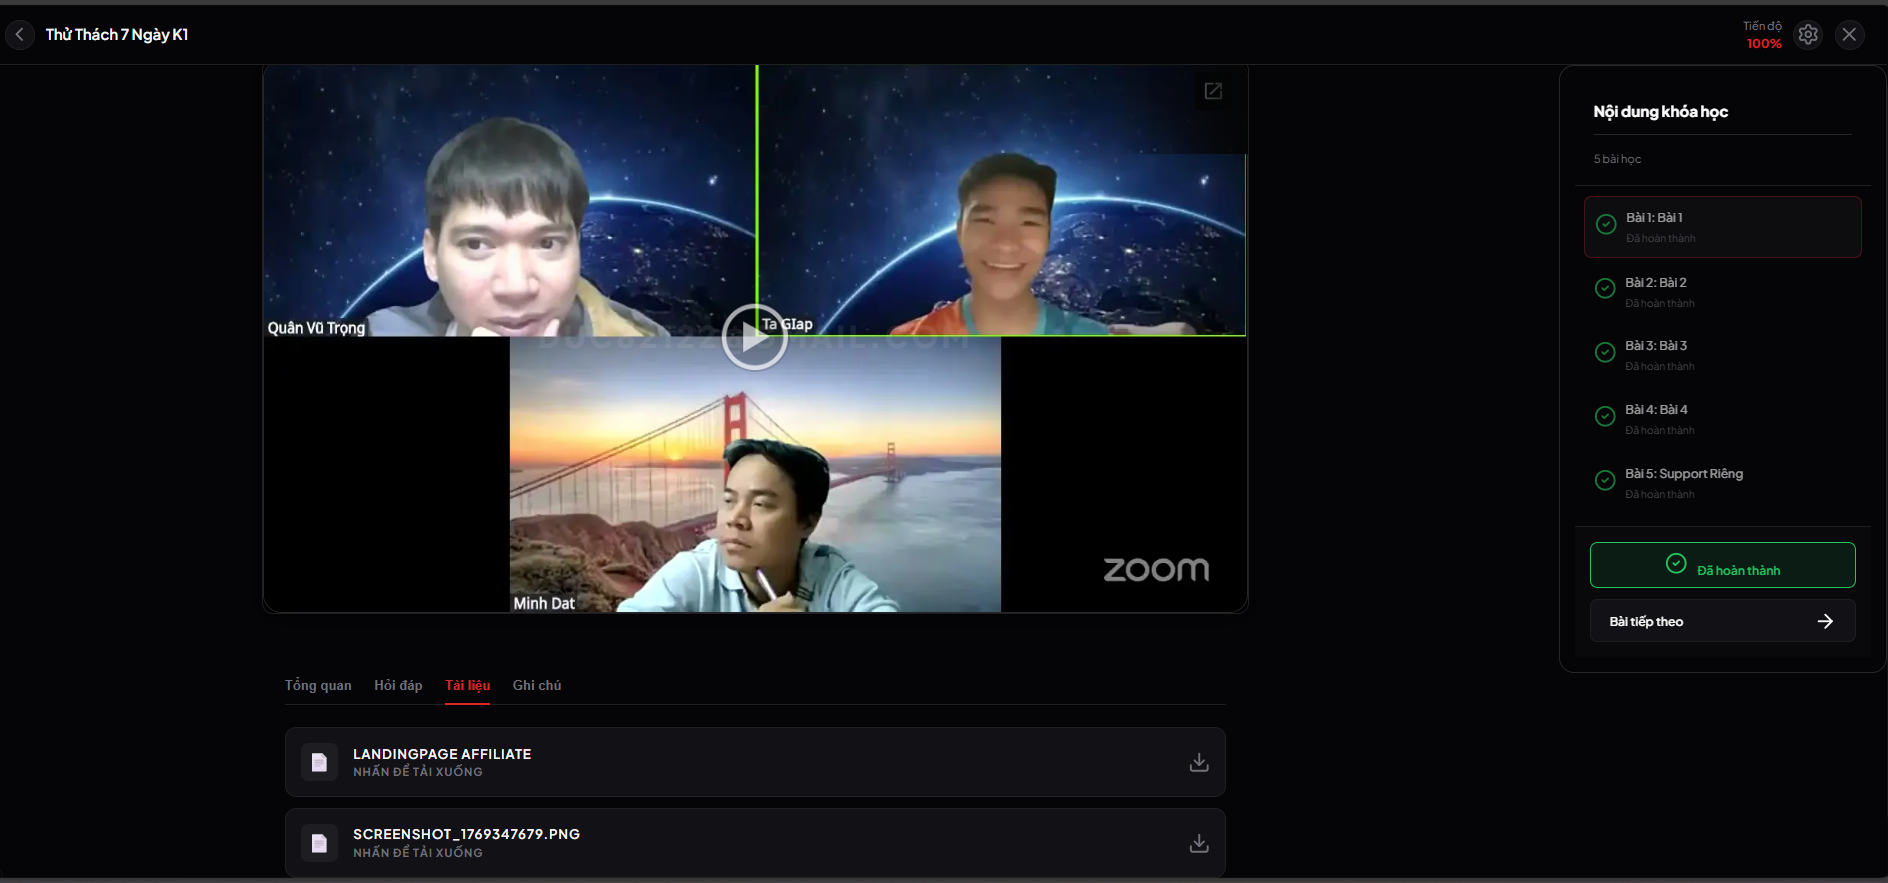Image resolution: width=1888 pixels, height=883 pixels.
Task: Click the back arrow beside course title
Action: pyautogui.click(x=19, y=34)
